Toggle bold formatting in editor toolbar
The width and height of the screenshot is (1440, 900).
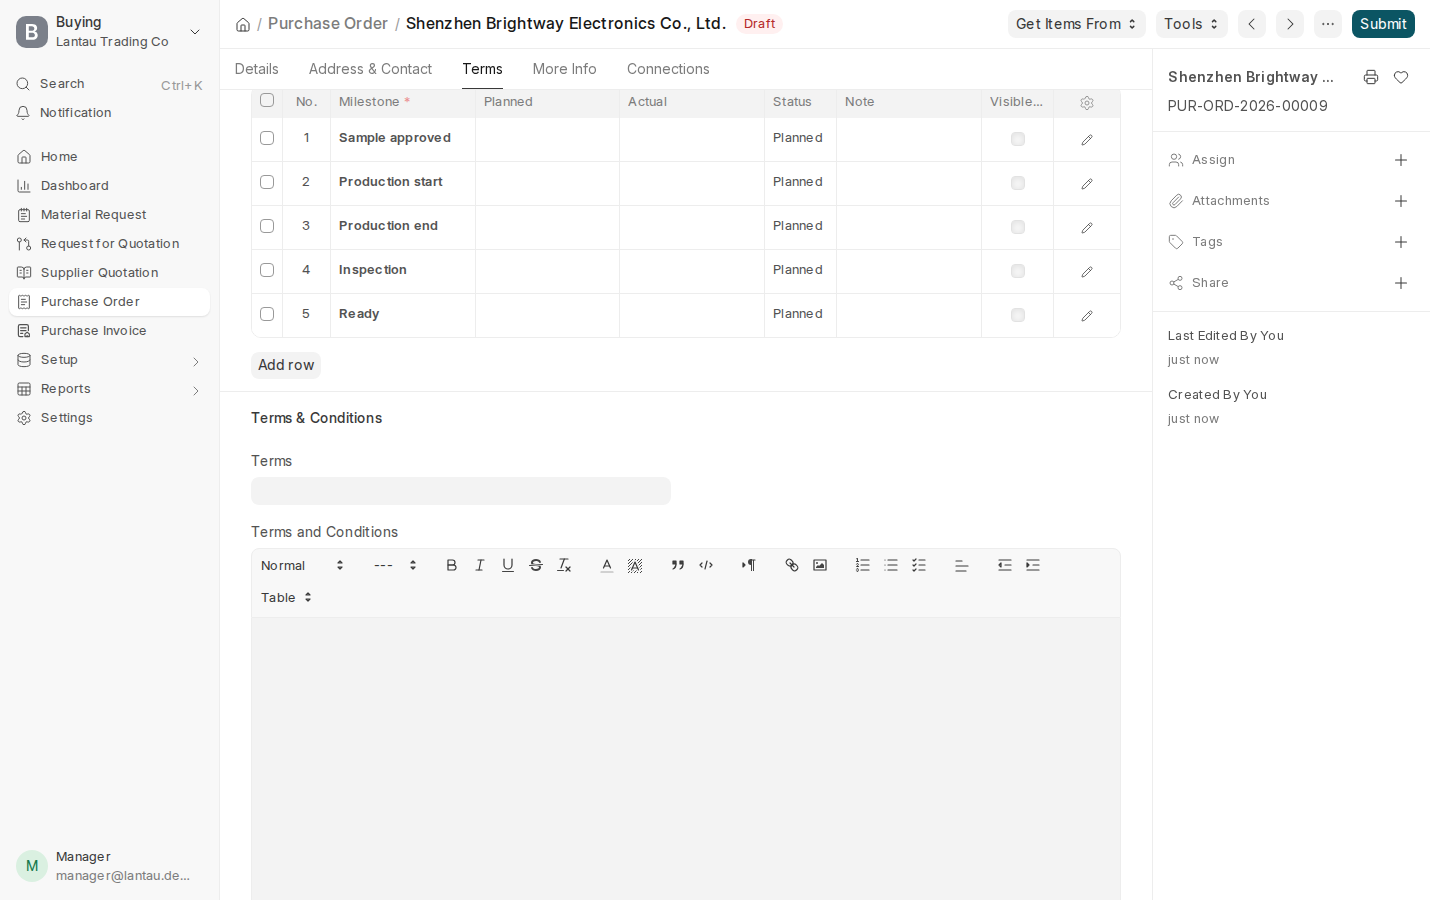point(452,565)
